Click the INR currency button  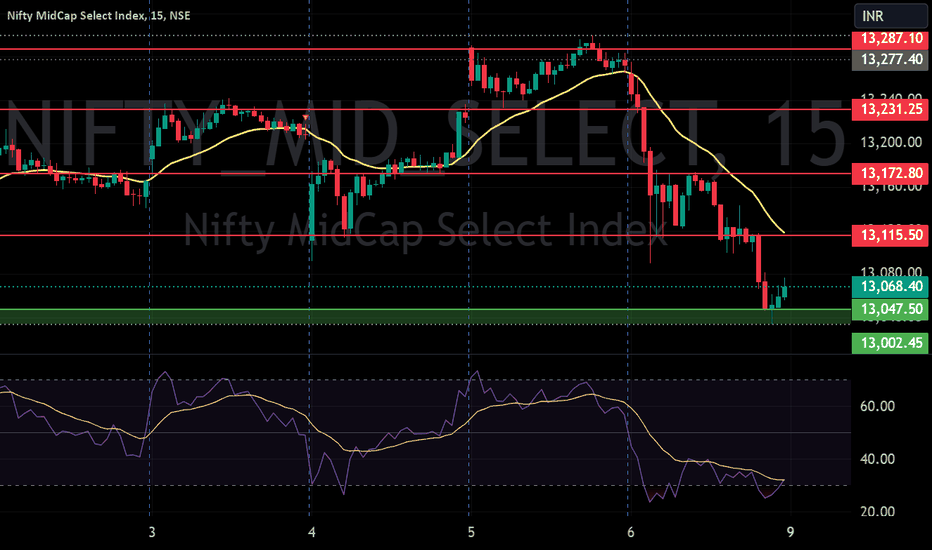[890, 16]
